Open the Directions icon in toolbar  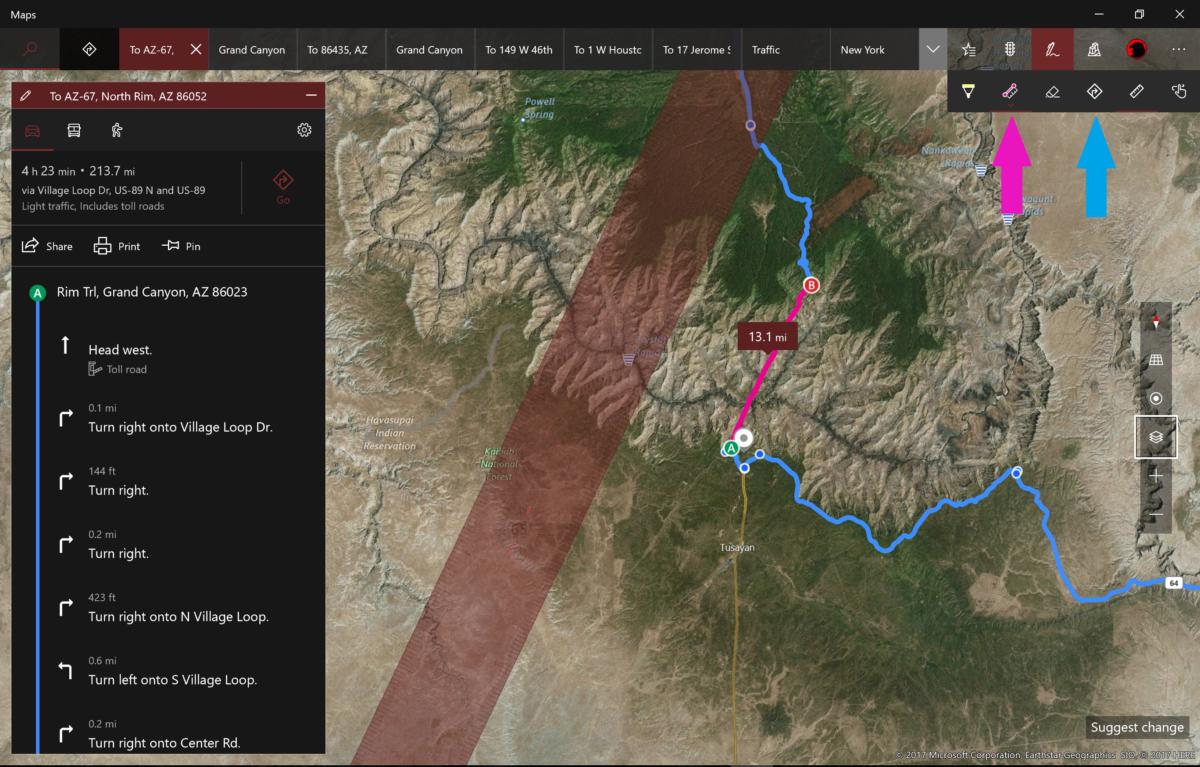(89, 49)
